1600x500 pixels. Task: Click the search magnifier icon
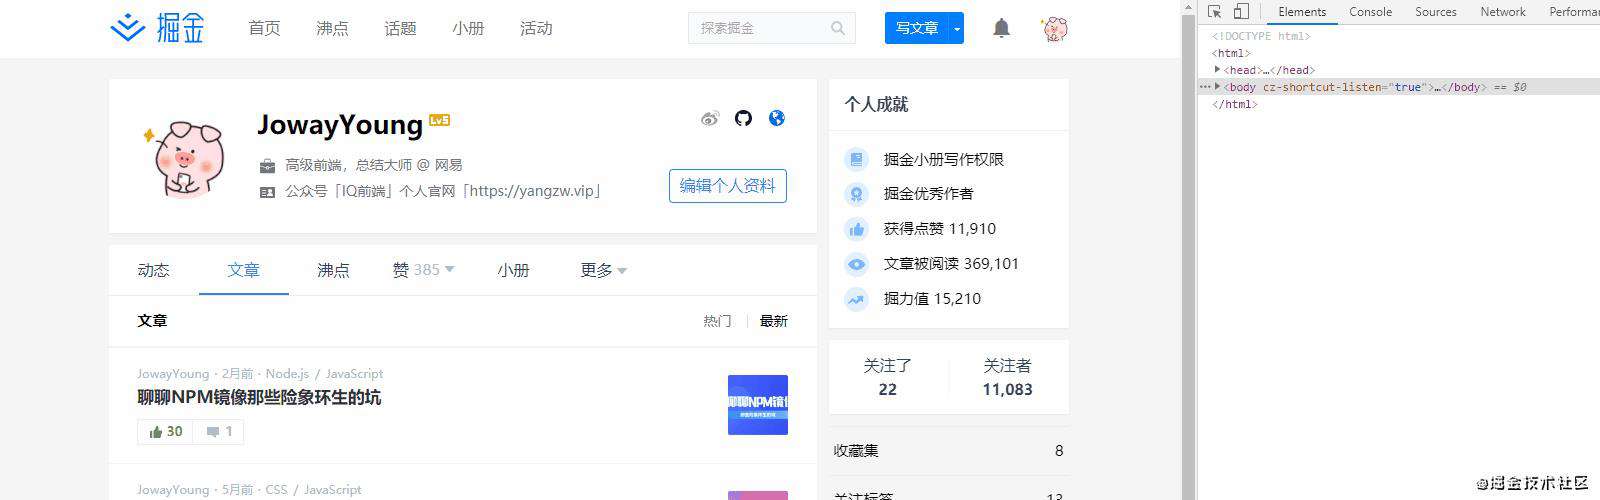tap(838, 28)
